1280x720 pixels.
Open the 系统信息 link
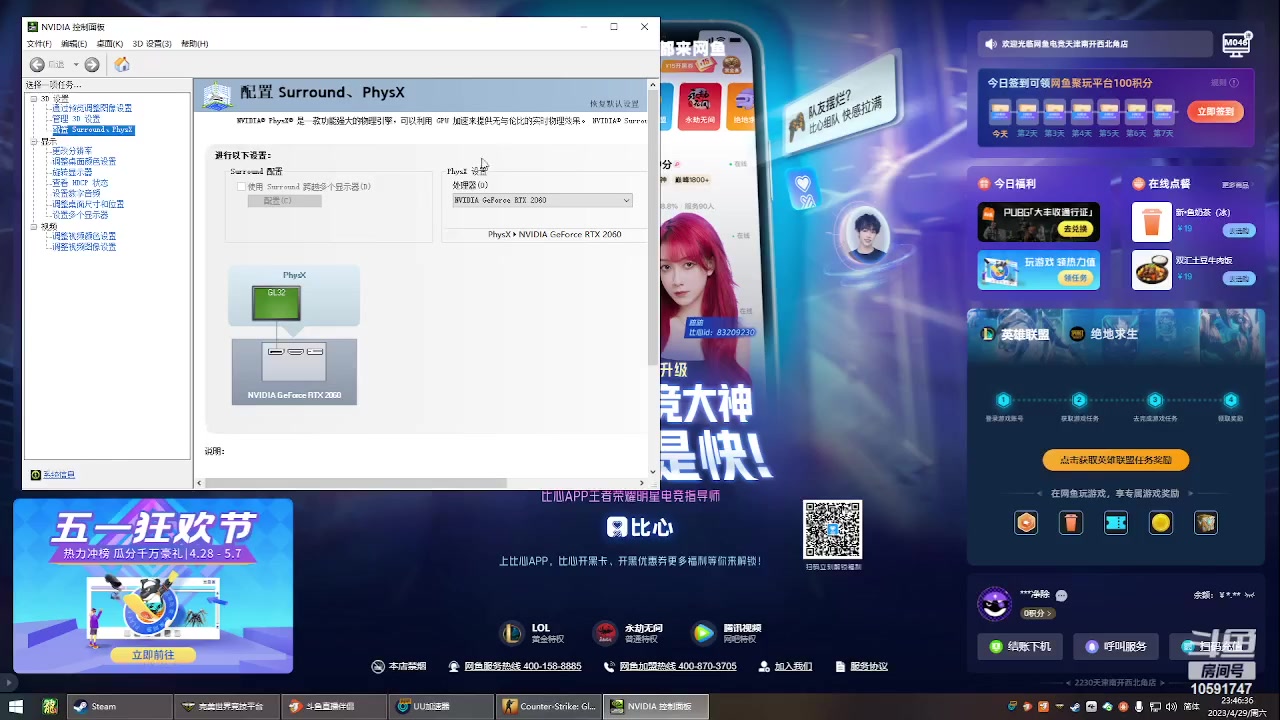click(59, 475)
